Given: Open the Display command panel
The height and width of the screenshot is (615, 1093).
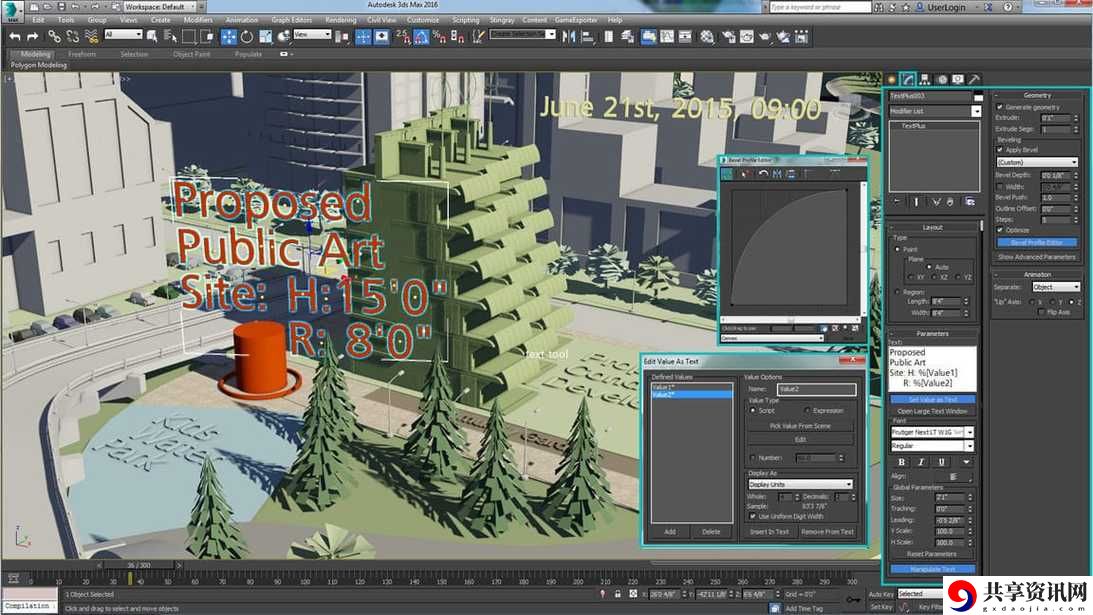Looking at the screenshot, I should (x=958, y=79).
